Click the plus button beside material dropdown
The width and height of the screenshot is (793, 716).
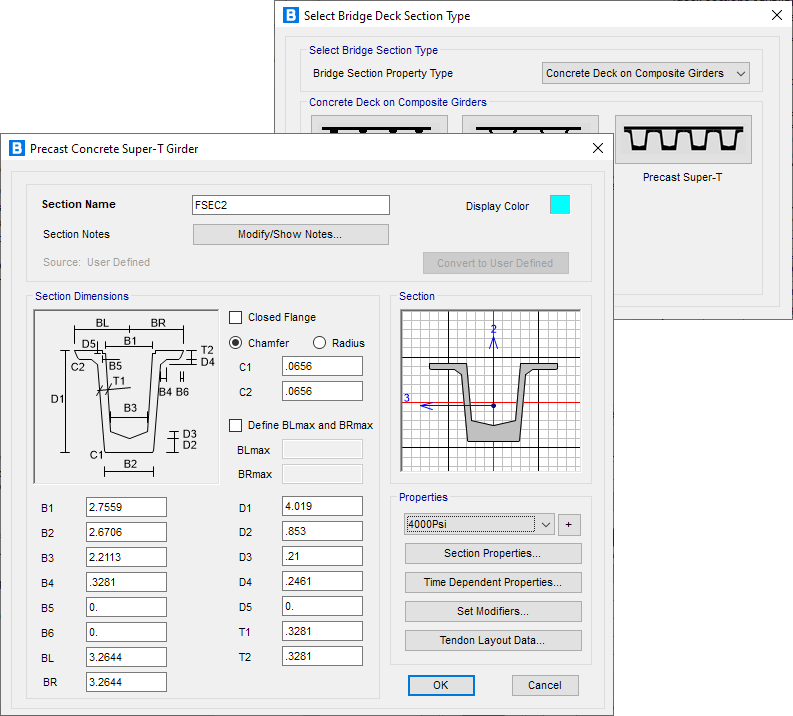570,524
